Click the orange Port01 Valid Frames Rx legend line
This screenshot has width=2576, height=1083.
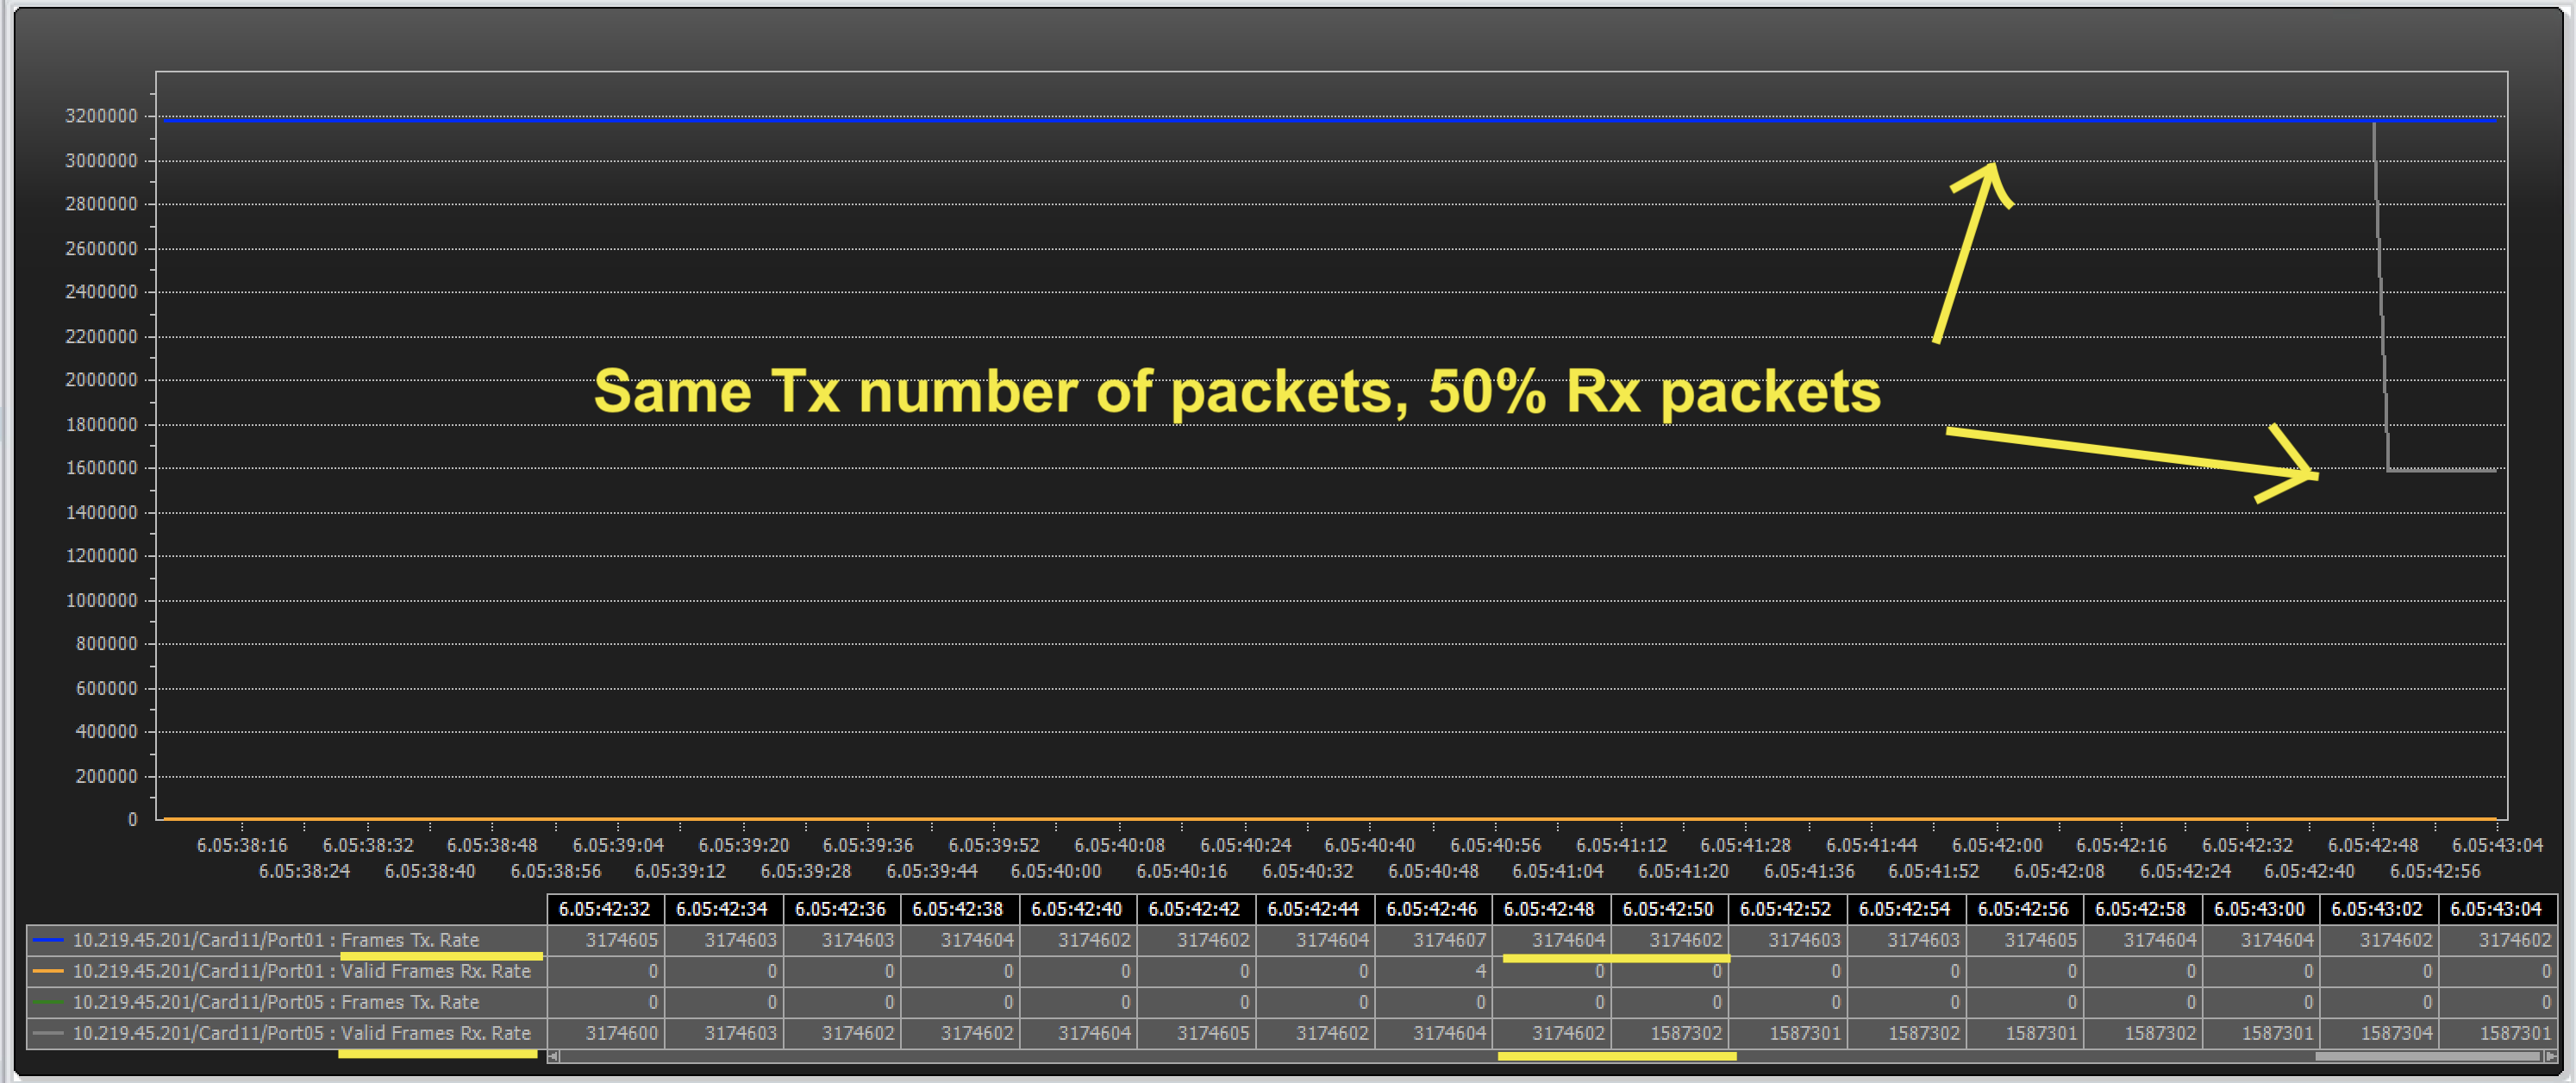tap(48, 971)
